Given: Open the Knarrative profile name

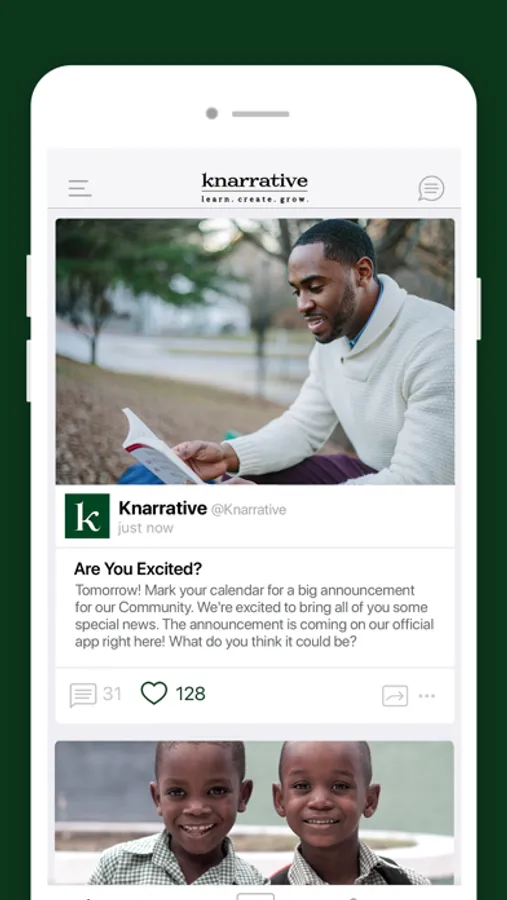Looking at the screenshot, I should coord(162,508).
